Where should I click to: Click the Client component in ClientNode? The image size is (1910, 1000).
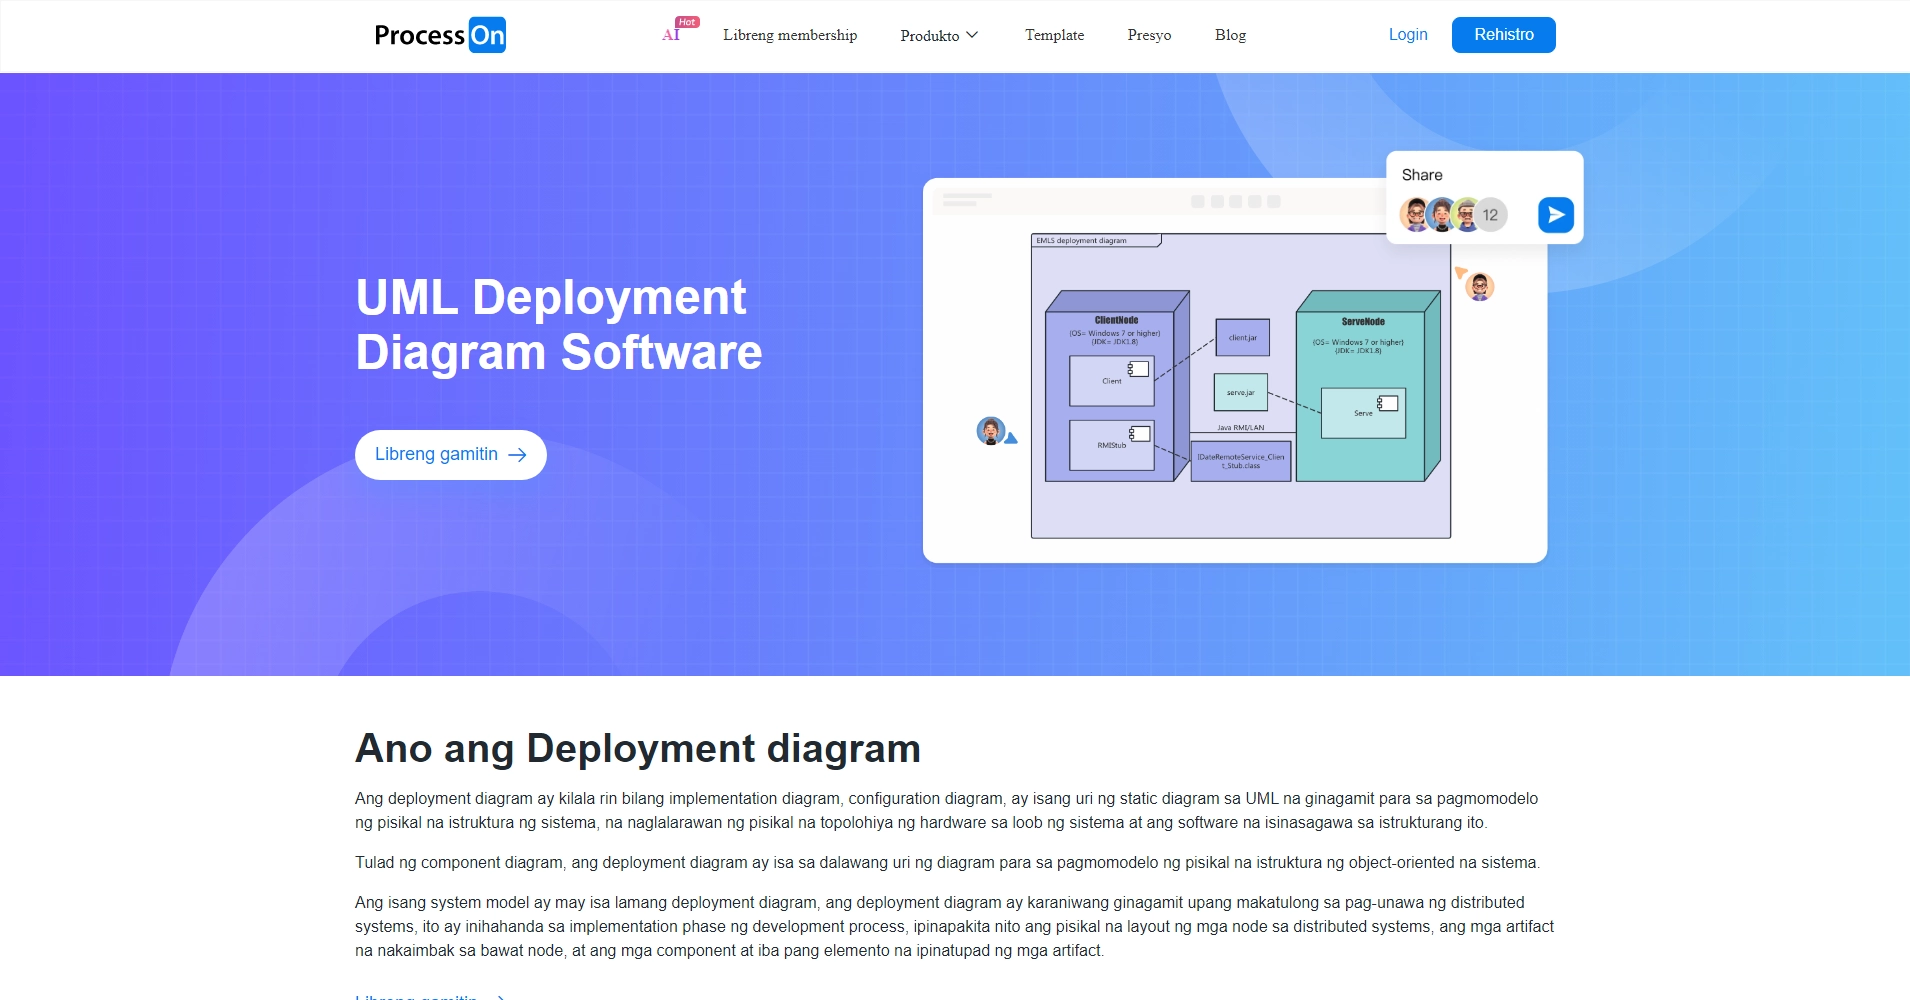[x=1112, y=381]
